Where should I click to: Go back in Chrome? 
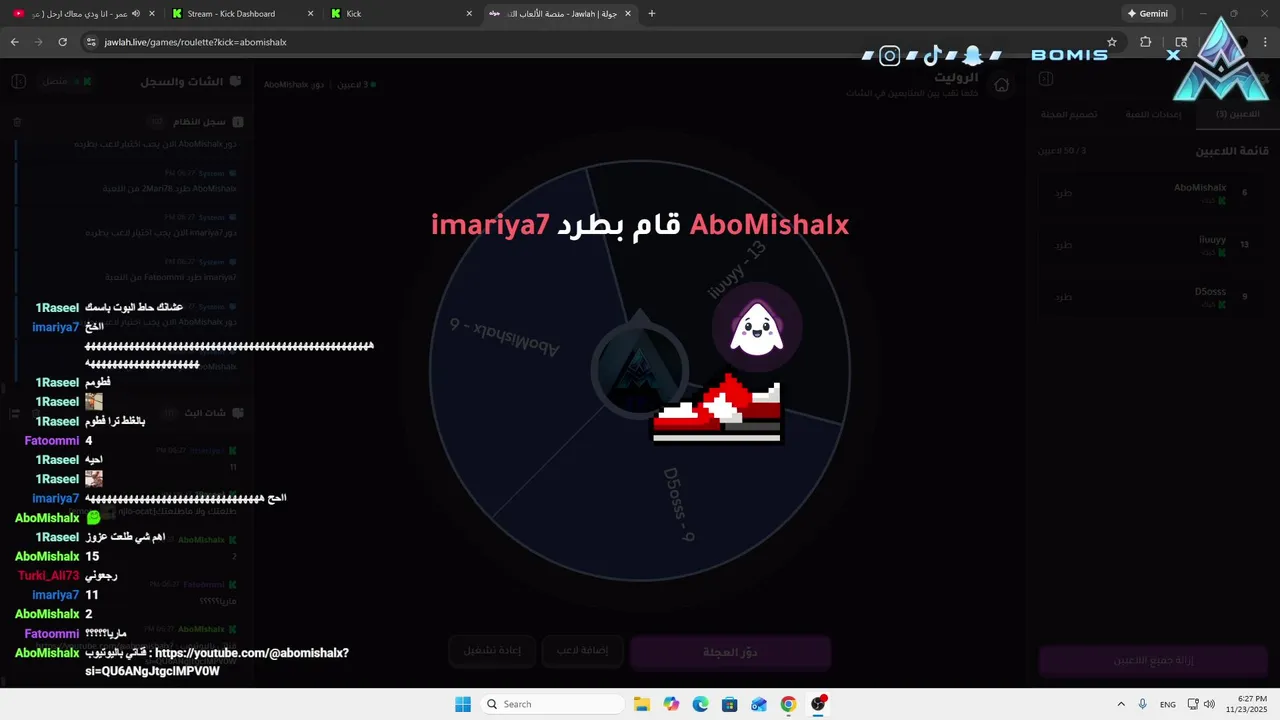pyautogui.click(x=14, y=42)
